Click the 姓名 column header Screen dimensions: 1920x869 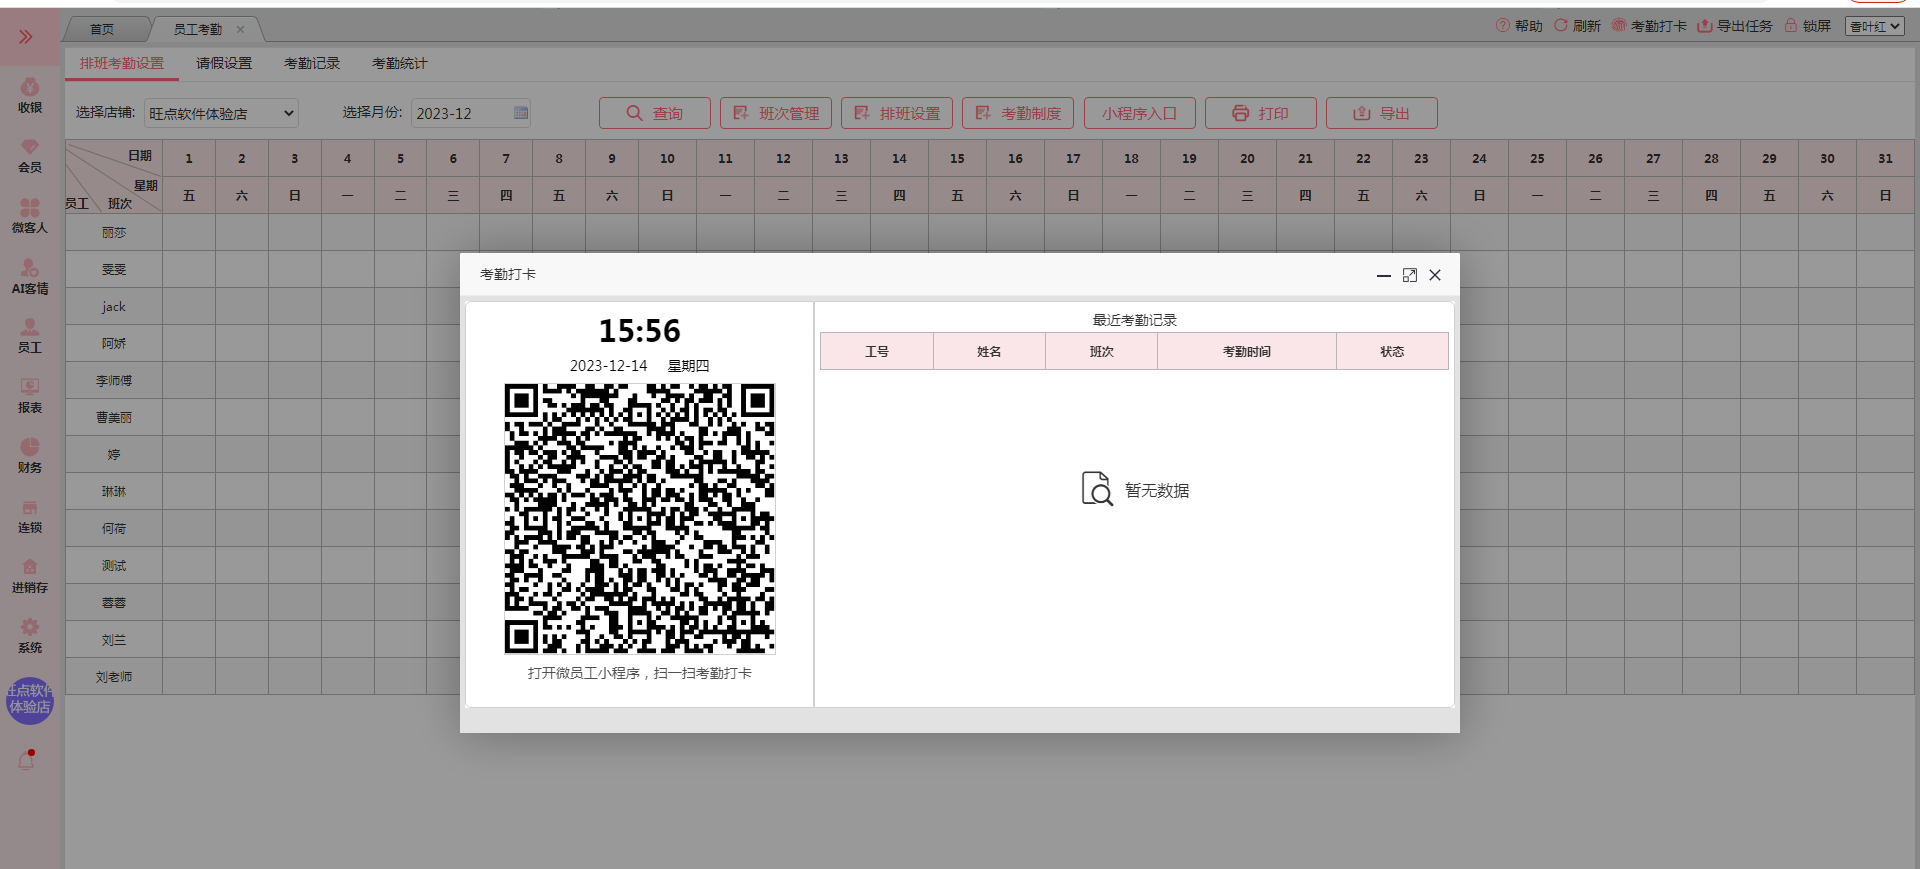pyautogui.click(x=989, y=351)
